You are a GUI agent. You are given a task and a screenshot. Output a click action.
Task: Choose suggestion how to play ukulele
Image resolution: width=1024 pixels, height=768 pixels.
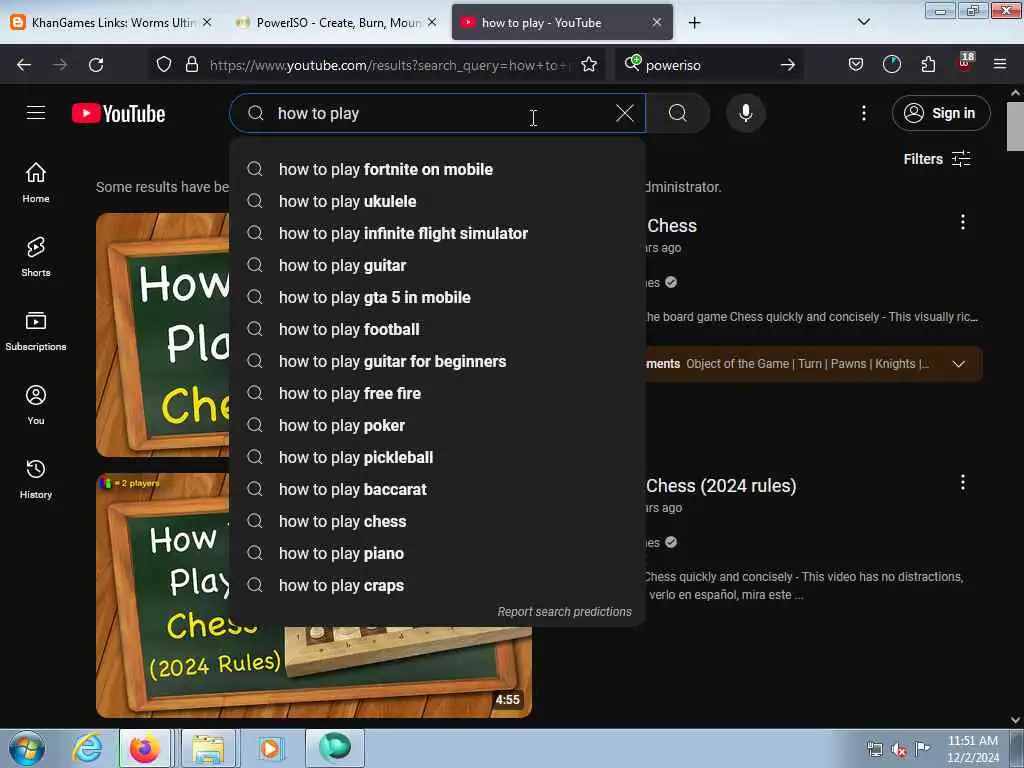(x=438, y=201)
